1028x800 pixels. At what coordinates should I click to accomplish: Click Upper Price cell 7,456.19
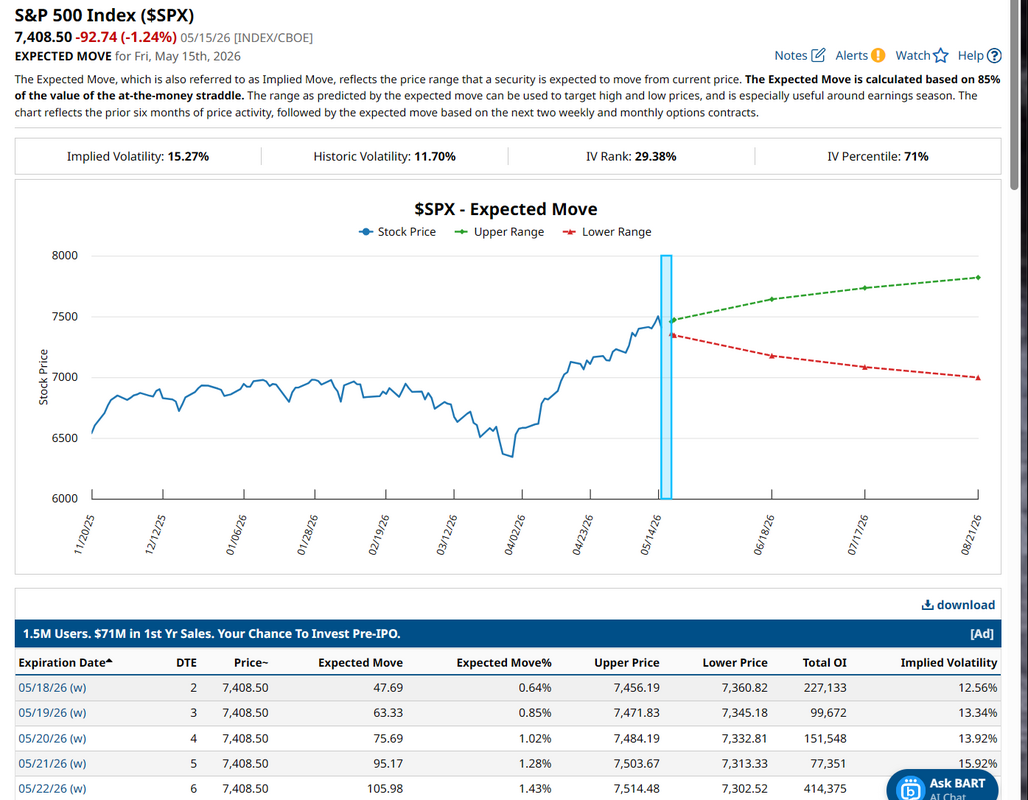click(x=637, y=688)
